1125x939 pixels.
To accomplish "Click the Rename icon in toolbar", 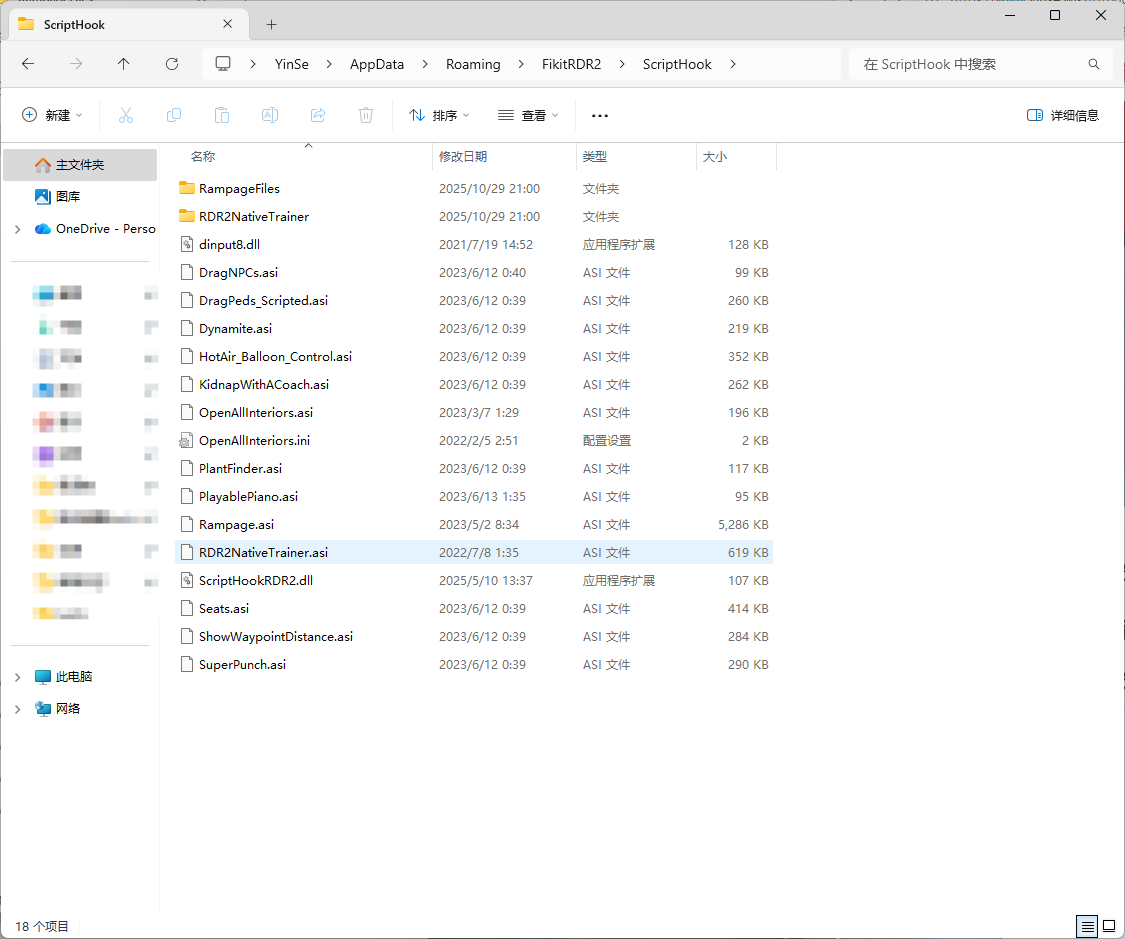I will tap(270, 115).
